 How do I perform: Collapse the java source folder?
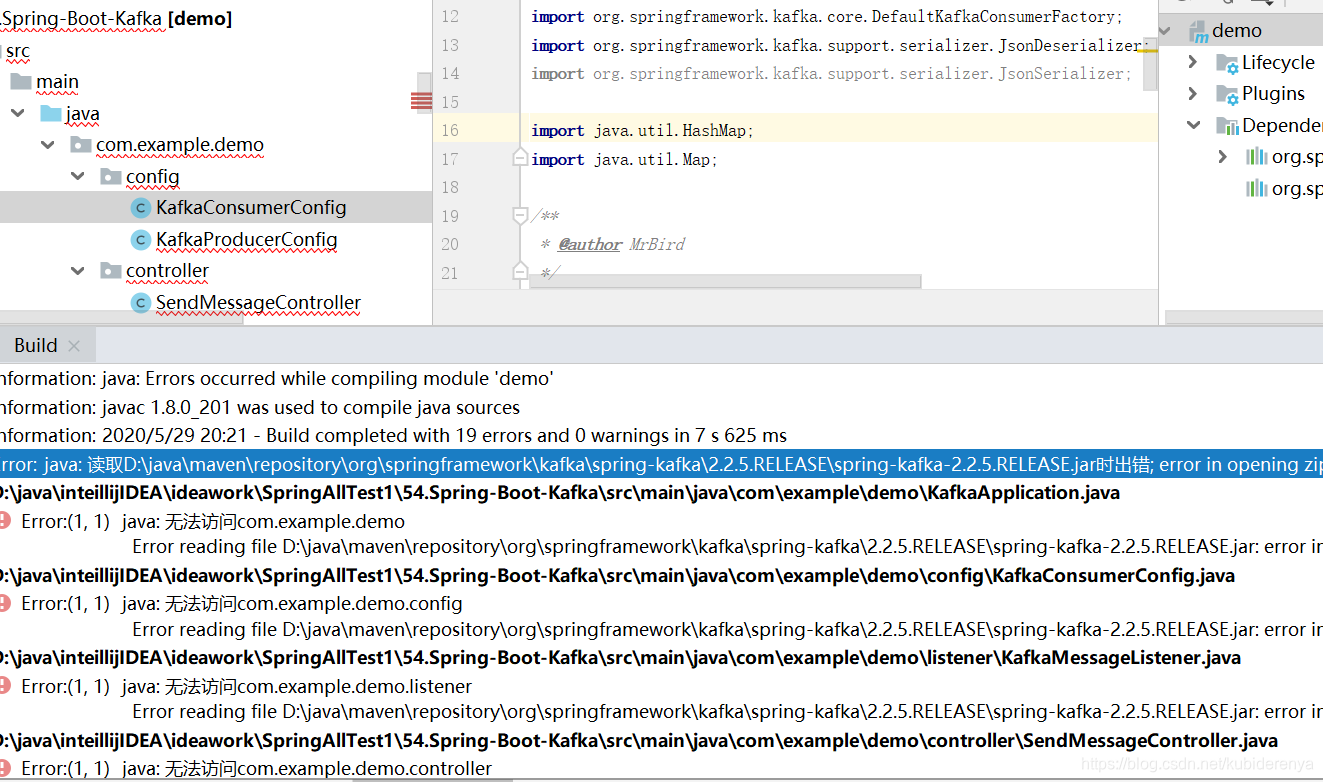[18, 113]
